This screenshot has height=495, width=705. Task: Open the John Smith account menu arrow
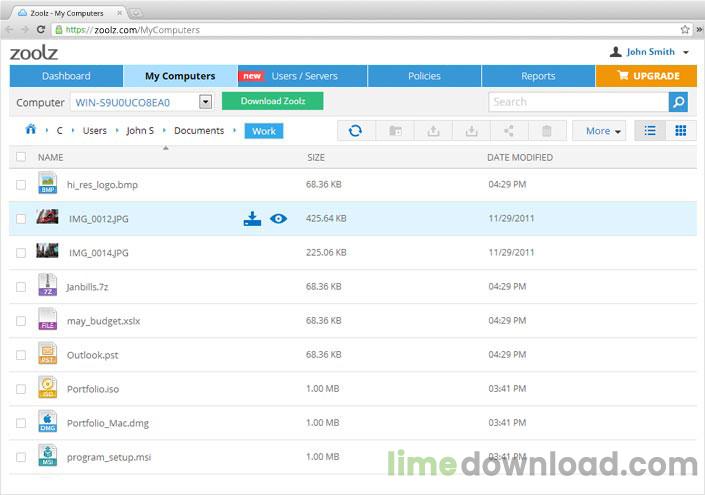[x=686, y=53]
